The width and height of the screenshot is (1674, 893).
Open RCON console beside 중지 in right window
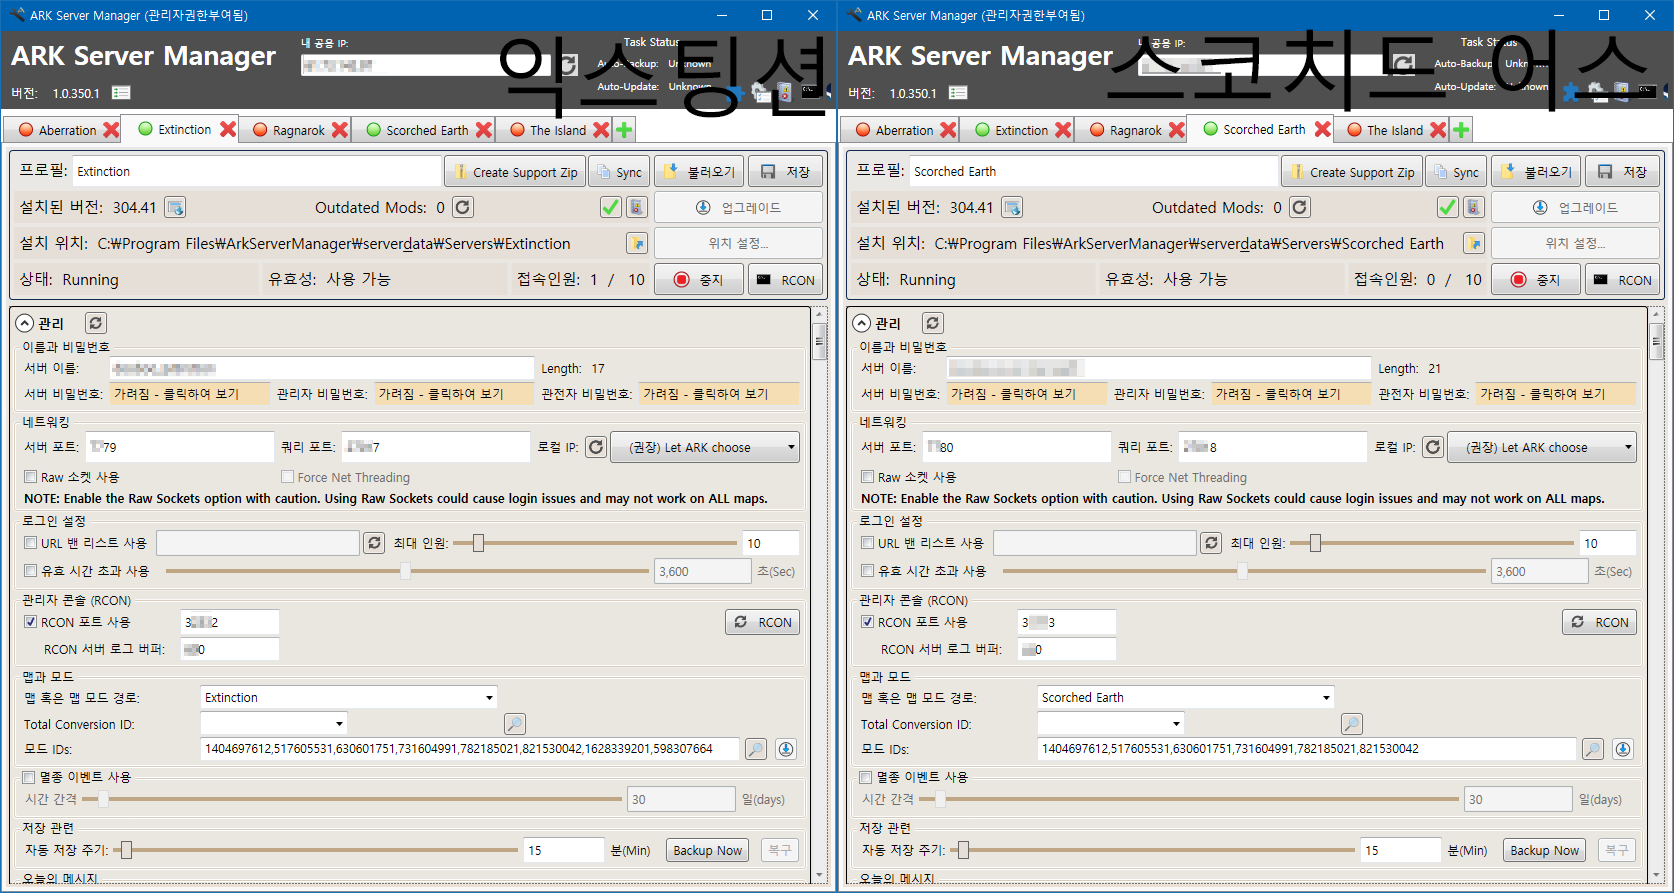[1622, 280]
